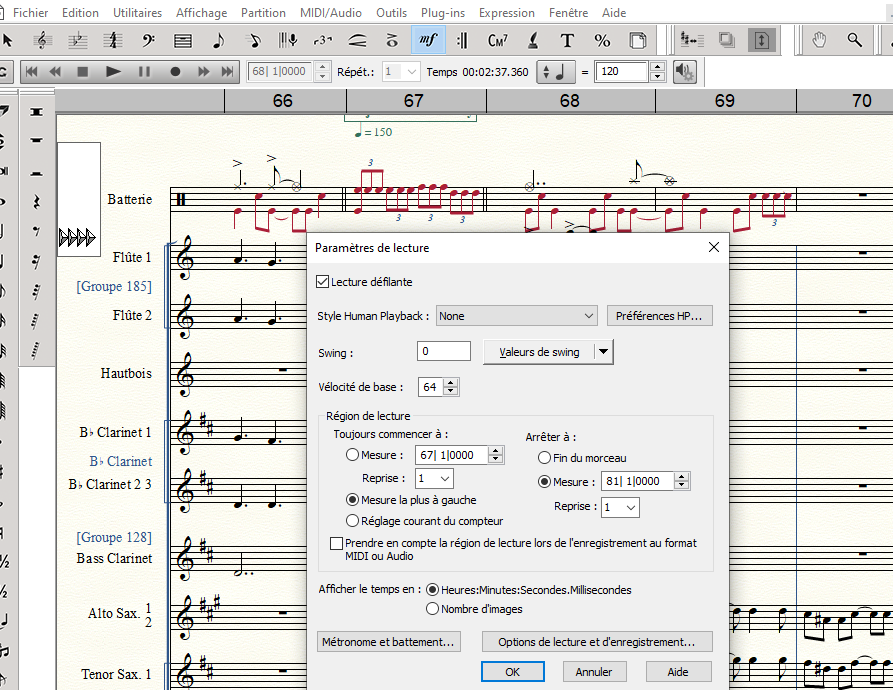Click the Métronome et battement button
893x690 pixels.
coord(390,641)
